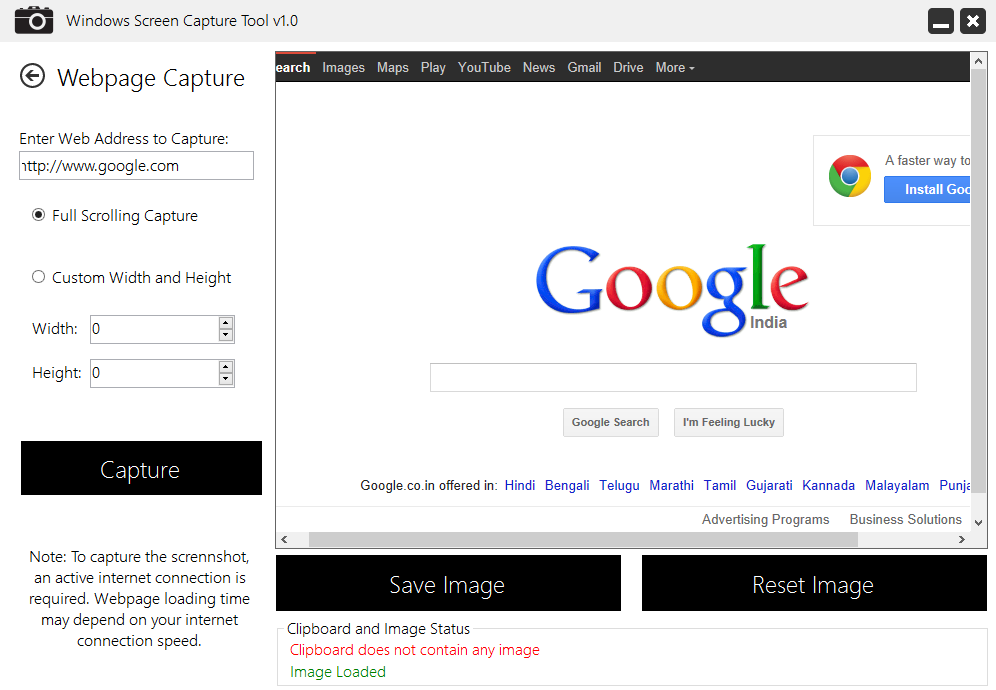Click the scroll-right arrow of preview
The image size is (996, 690).
click(x=962, y=539)
